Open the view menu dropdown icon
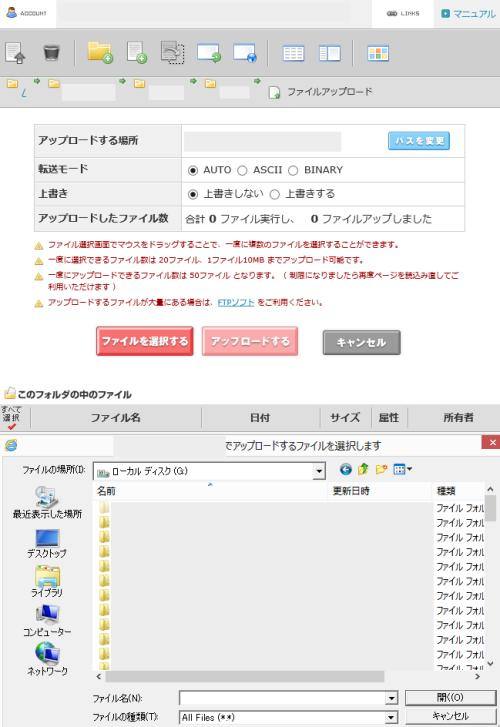The height and width of the screenshot is (727, 500). pos(403,470)
